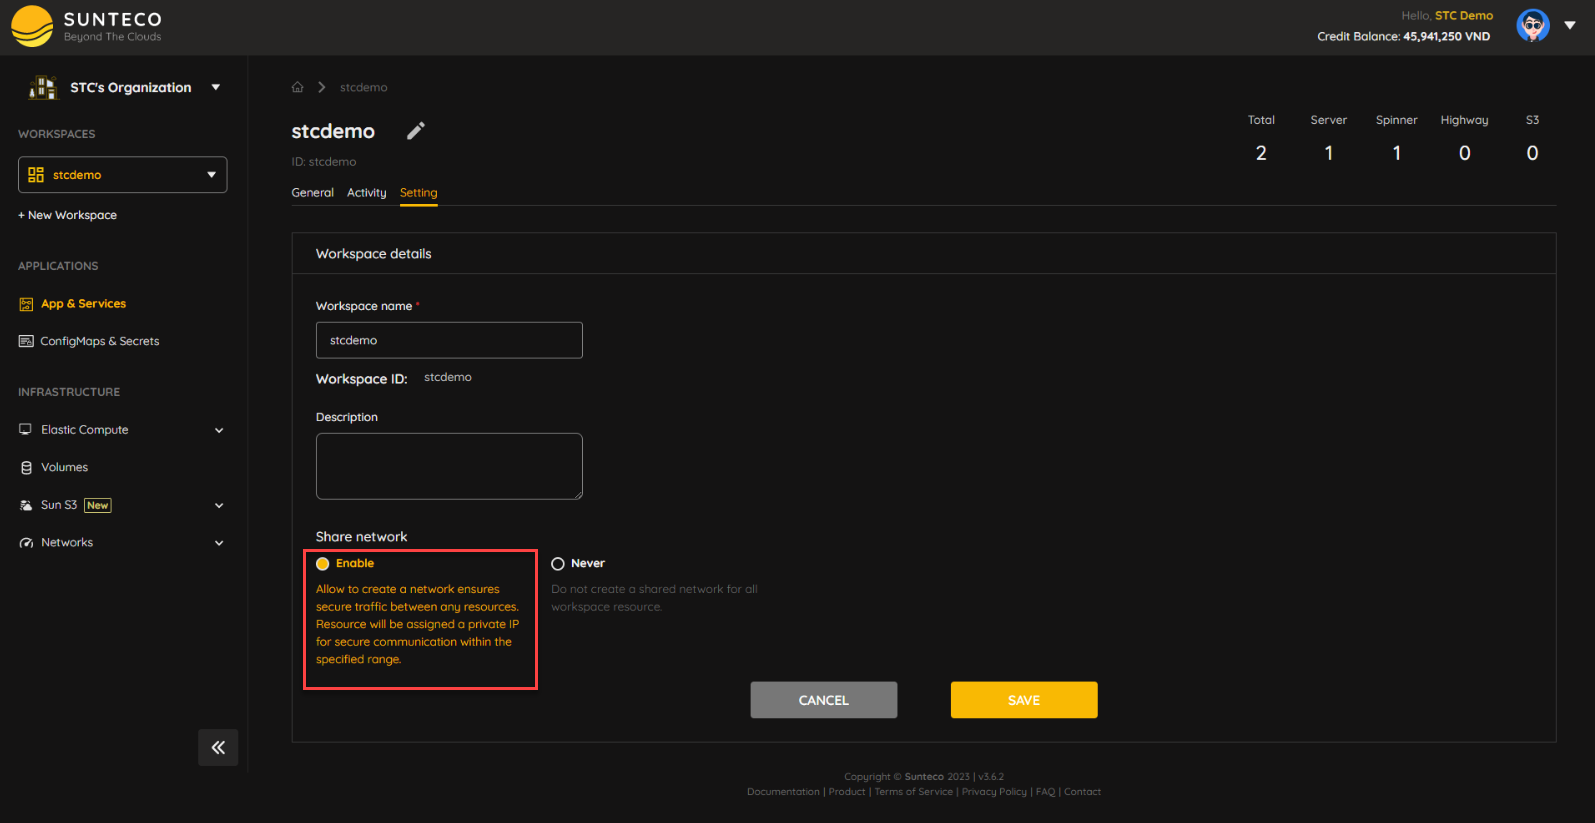Select the Enable share network option

click(x=323, y=564)
